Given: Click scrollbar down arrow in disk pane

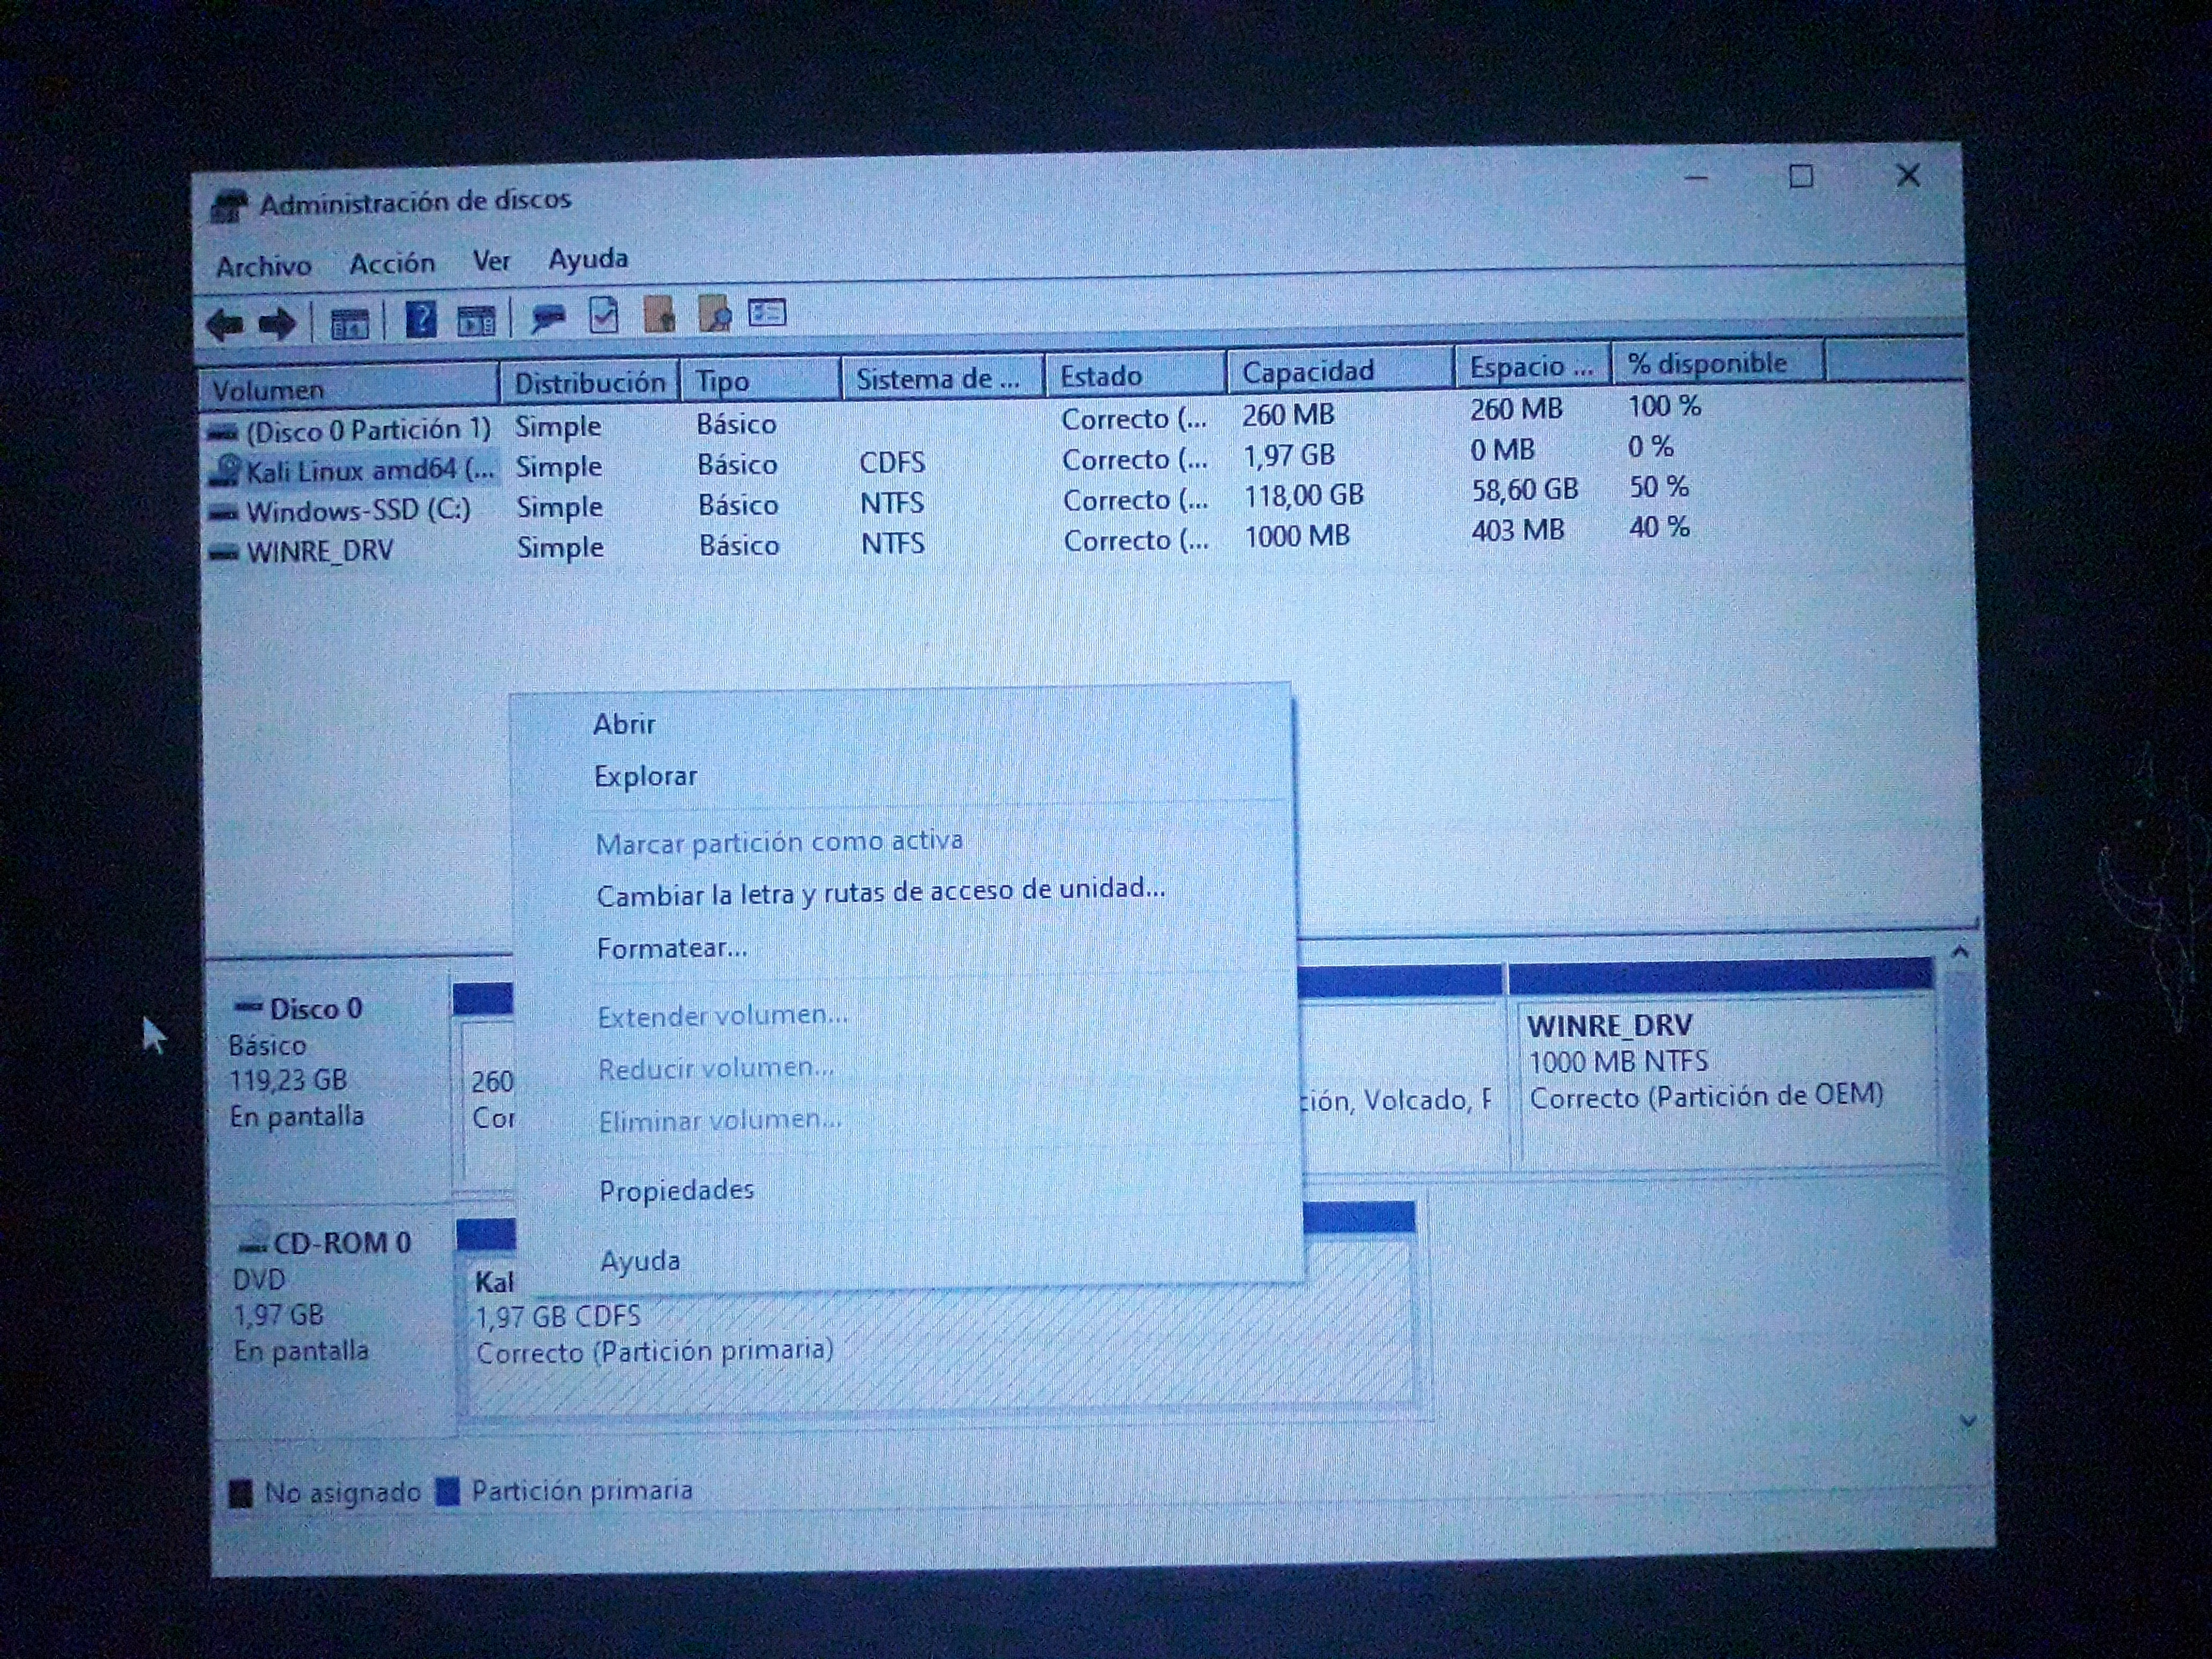Looking at the screenshot, I should [1968, 1421].
